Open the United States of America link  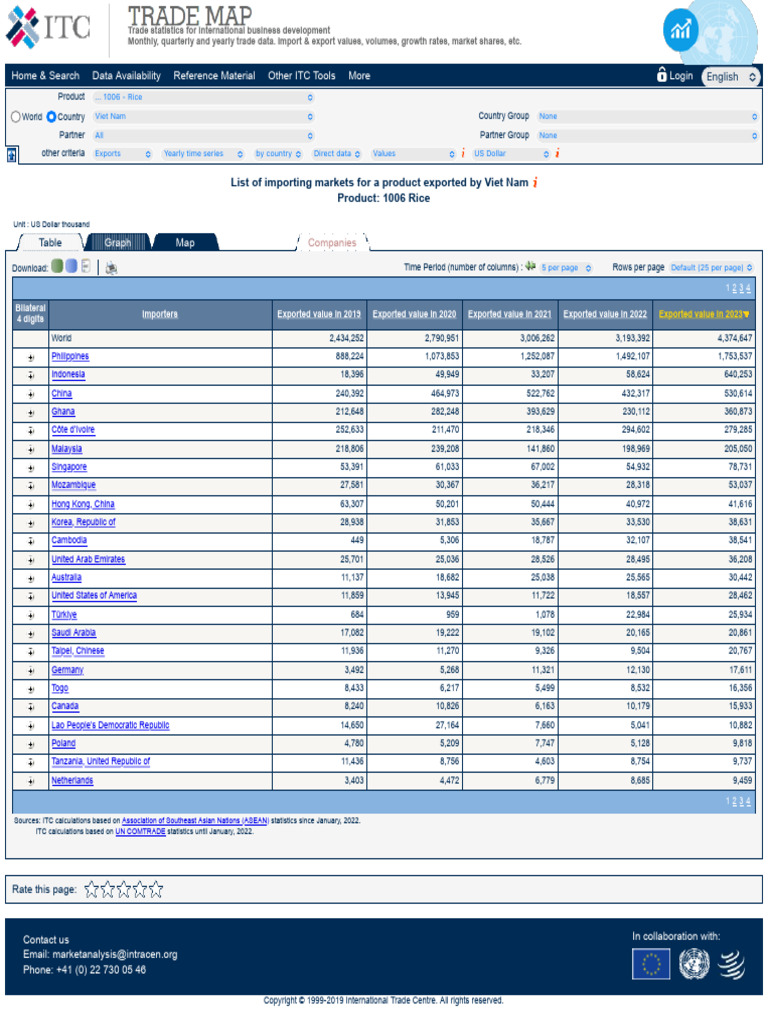[x=94, y=596]
